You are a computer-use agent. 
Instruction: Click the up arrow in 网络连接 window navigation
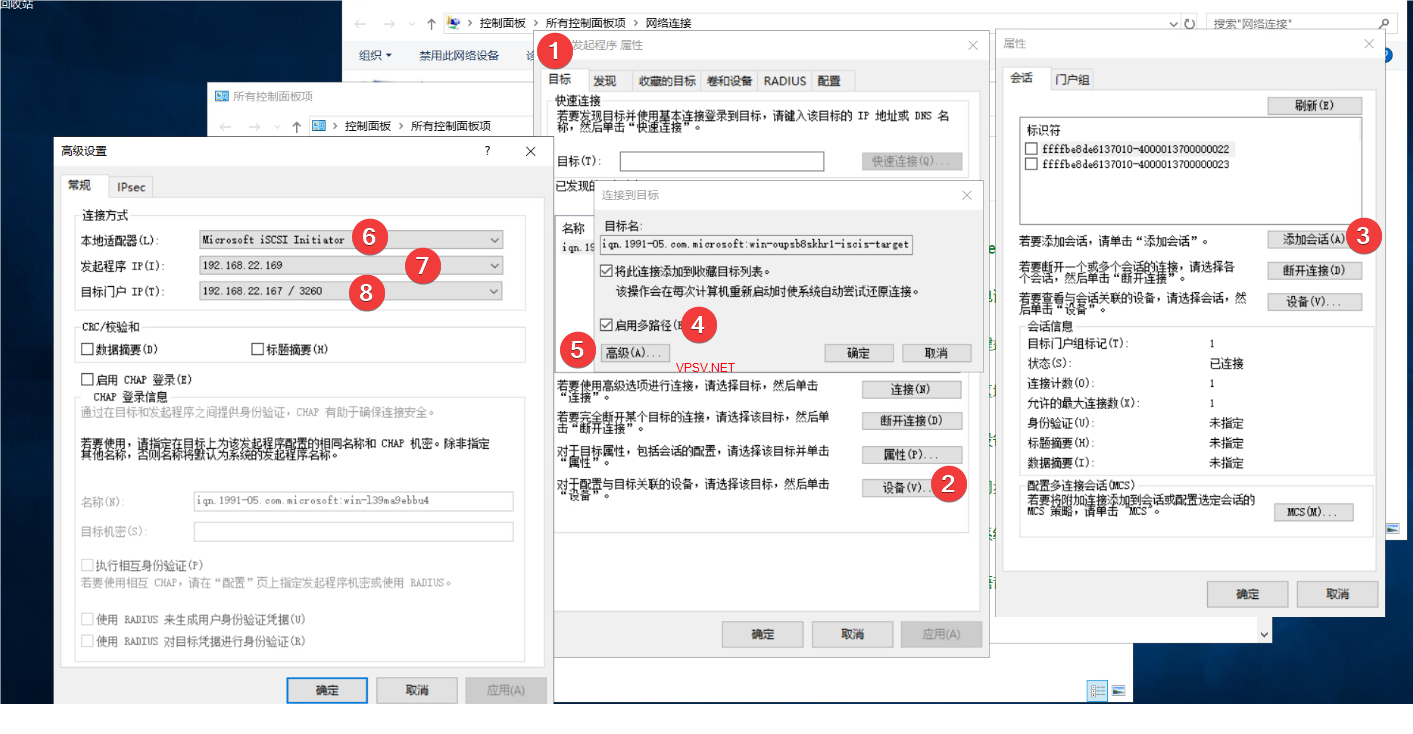click(x=431, y=23)
